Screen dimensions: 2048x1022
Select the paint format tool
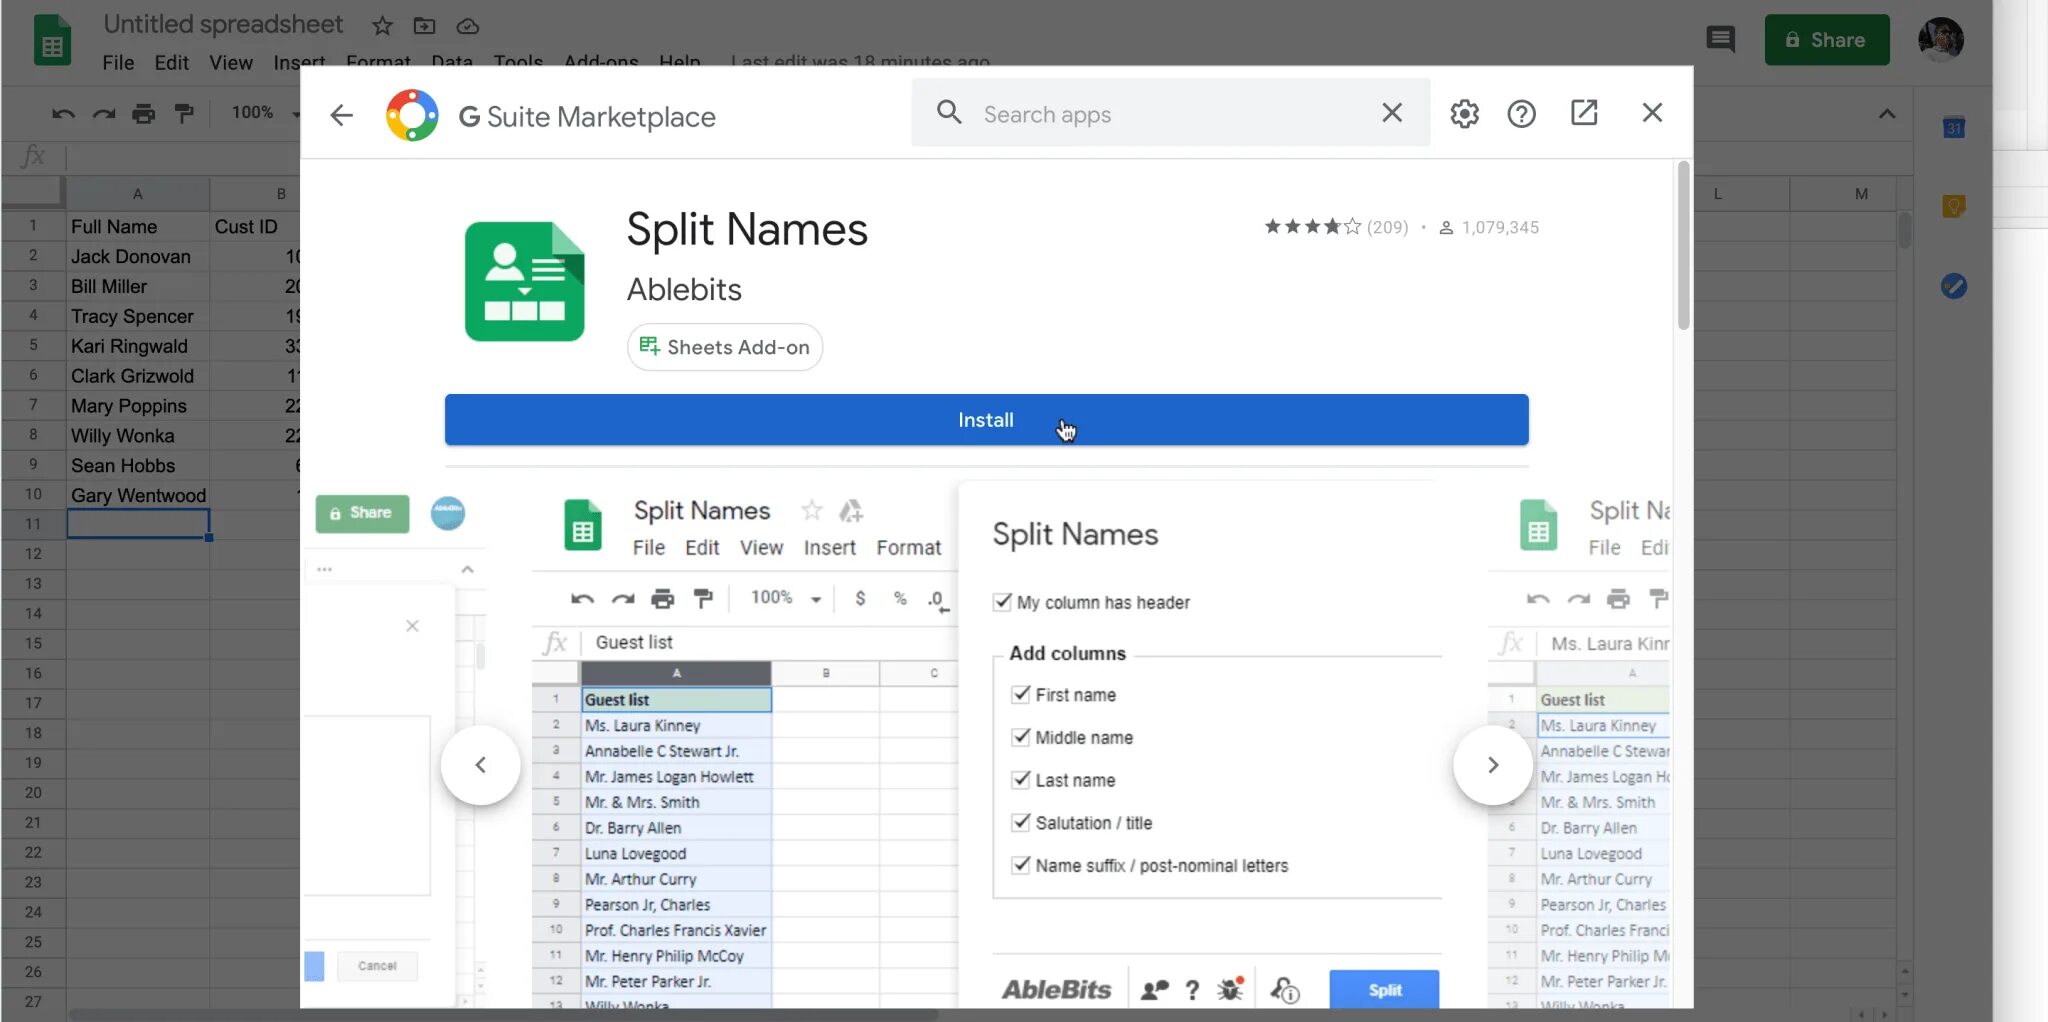tap(184, 113)
